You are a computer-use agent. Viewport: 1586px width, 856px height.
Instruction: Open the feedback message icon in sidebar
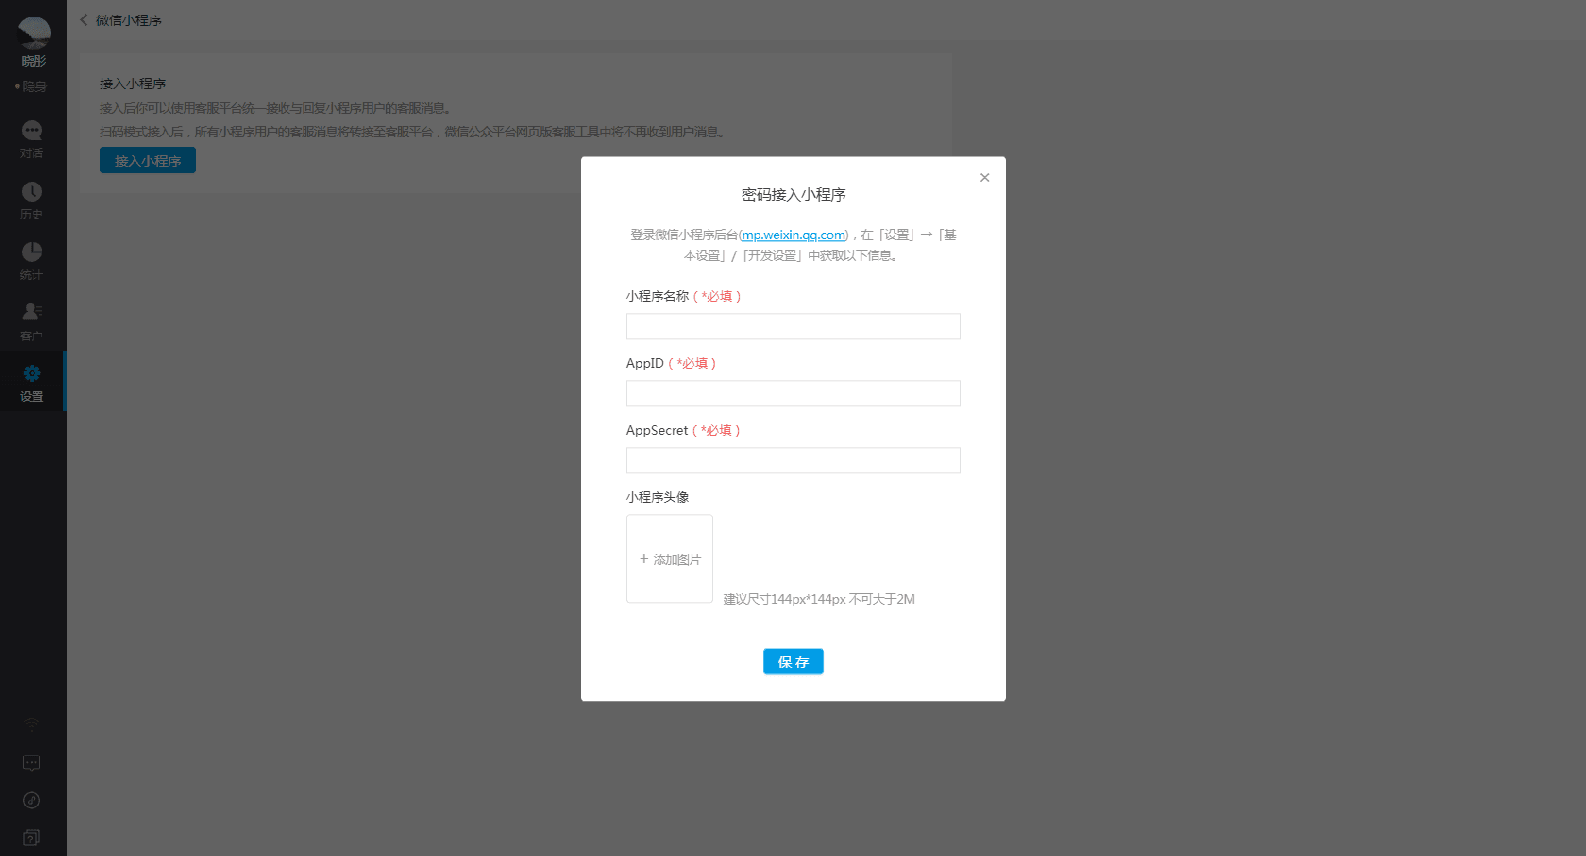point(32,763)
